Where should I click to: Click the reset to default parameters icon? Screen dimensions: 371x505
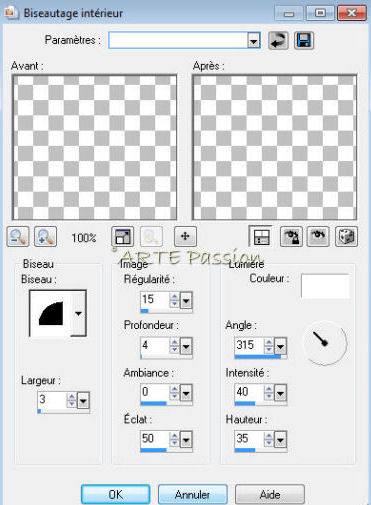(x=278, y=41)
